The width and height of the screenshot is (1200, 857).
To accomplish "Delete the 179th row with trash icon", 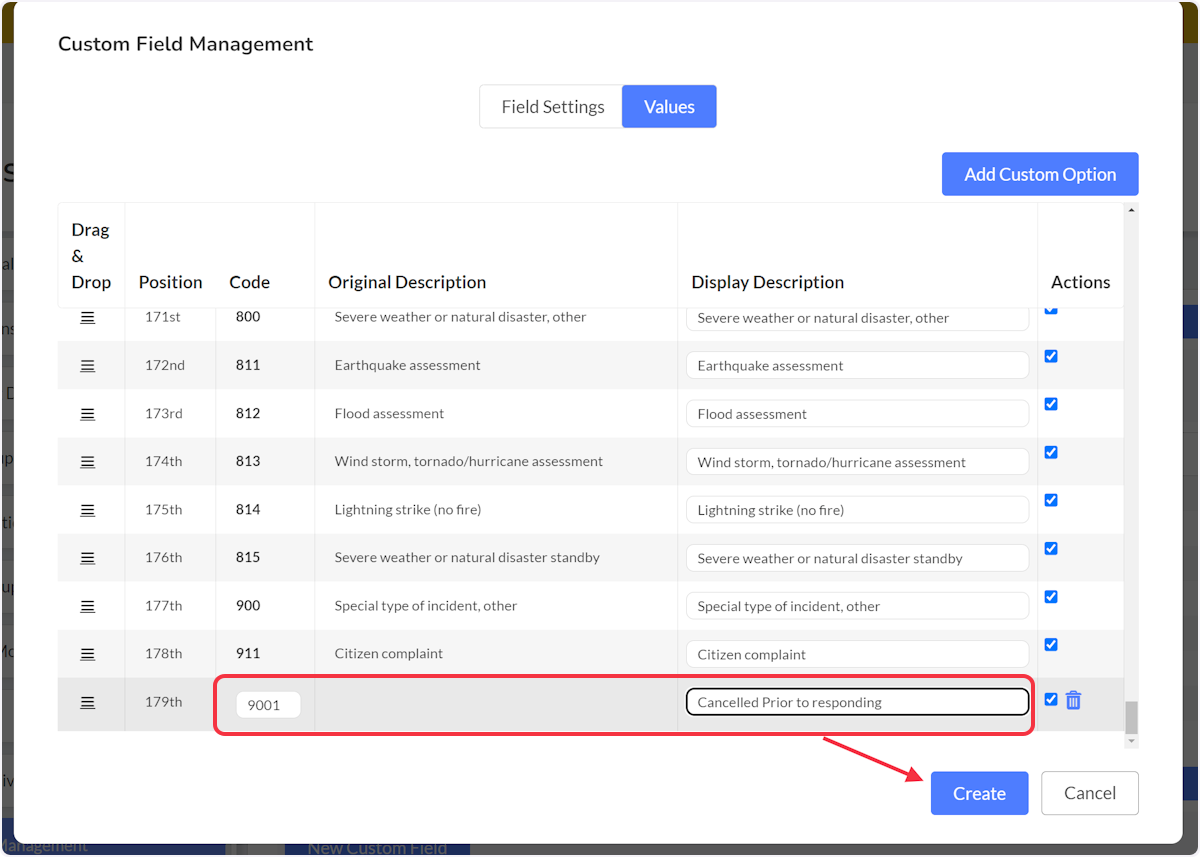I will click(x=1073, y=701).
